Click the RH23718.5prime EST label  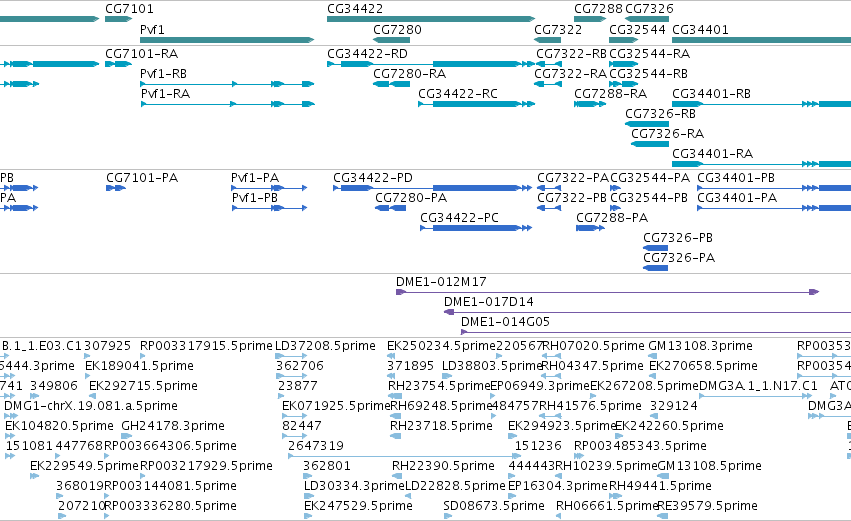click(x=441, y=427)
